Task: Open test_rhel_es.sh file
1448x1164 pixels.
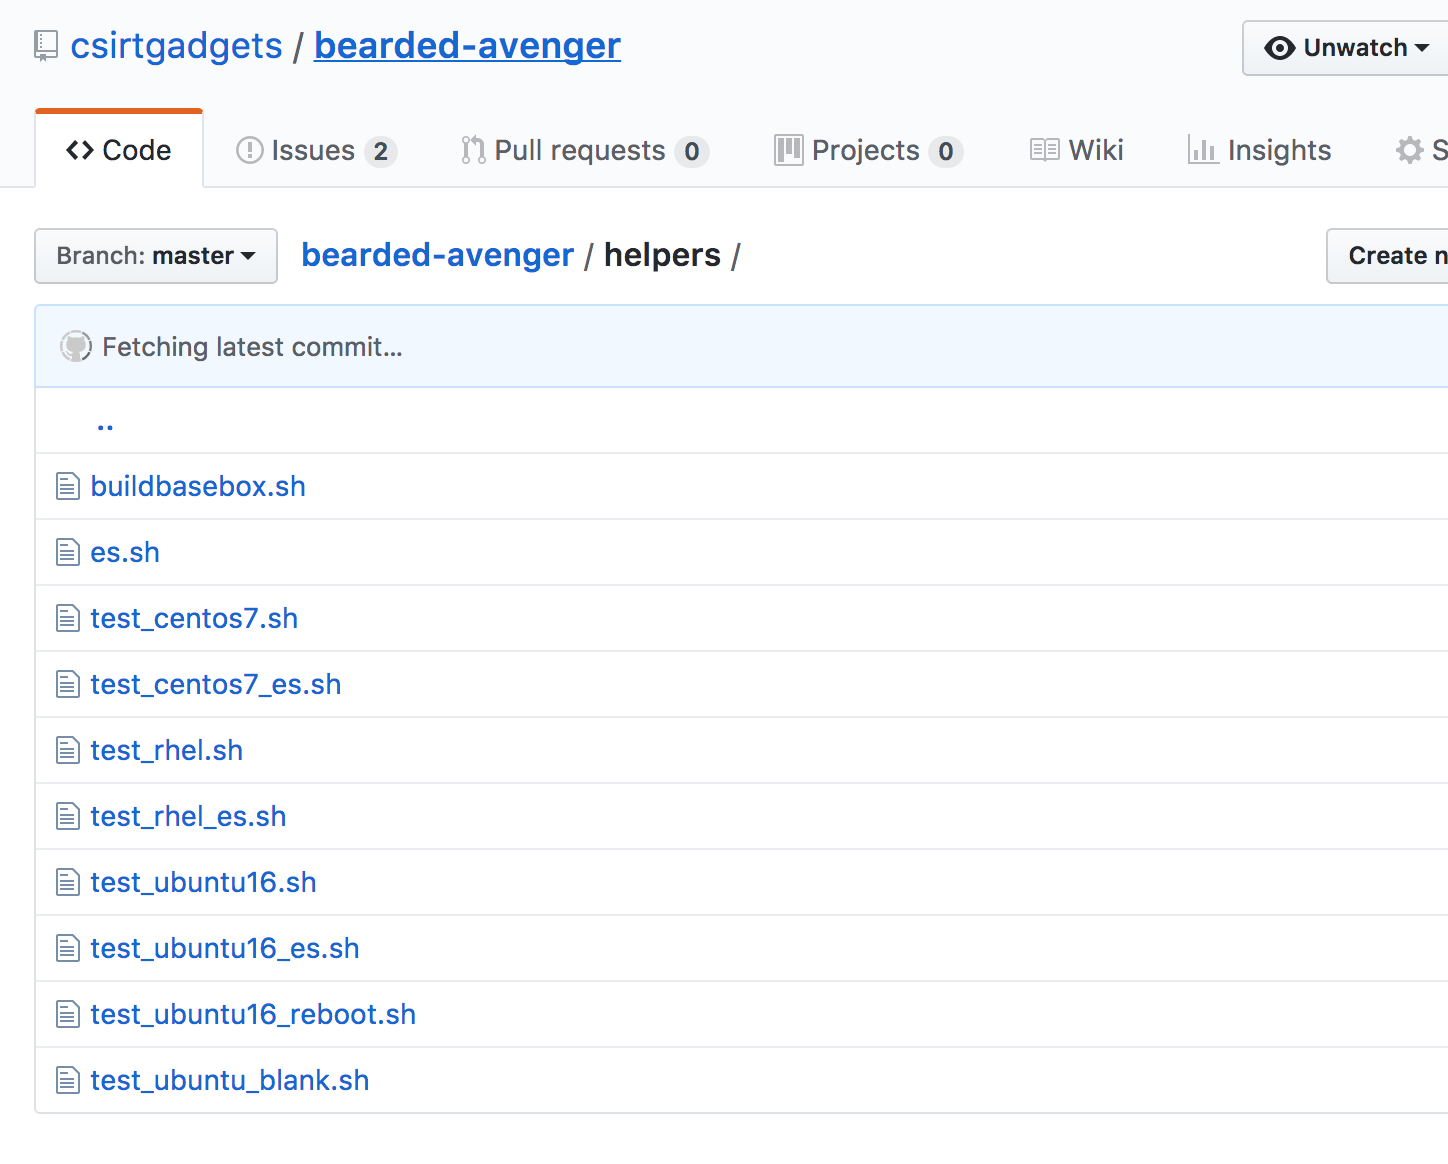Action: click(188, 816)
